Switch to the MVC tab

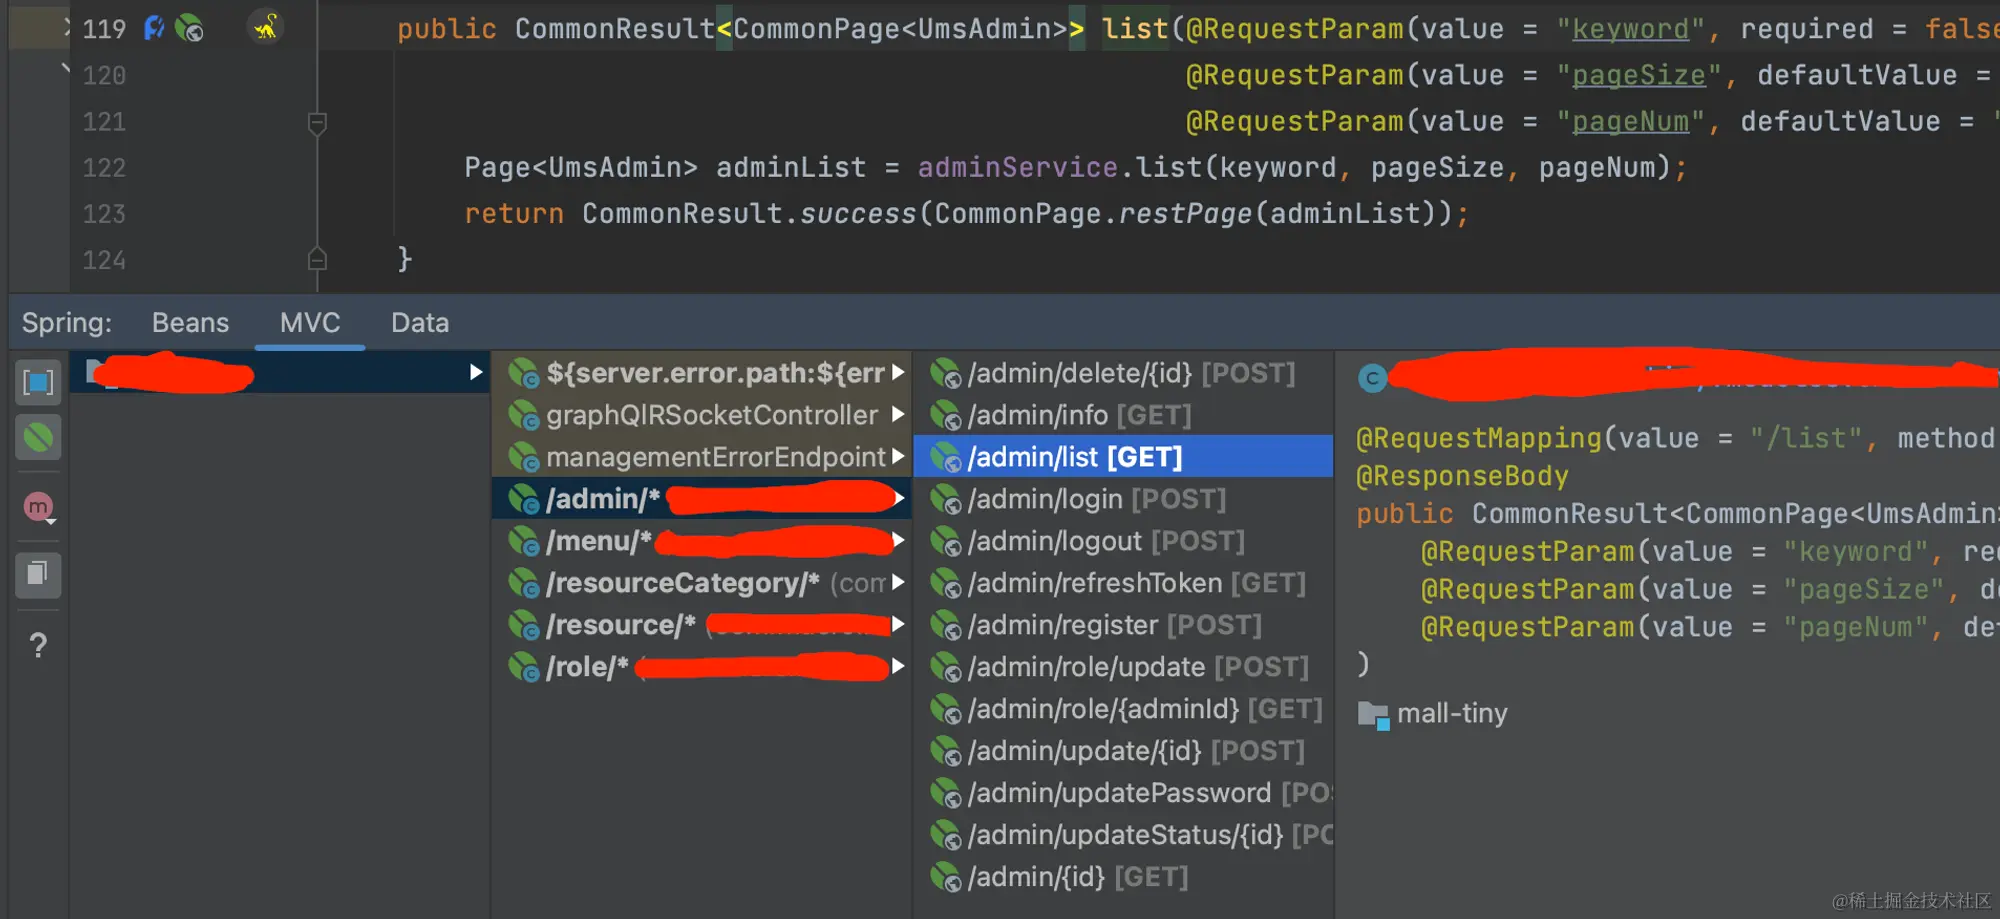(x=310, y=322)
